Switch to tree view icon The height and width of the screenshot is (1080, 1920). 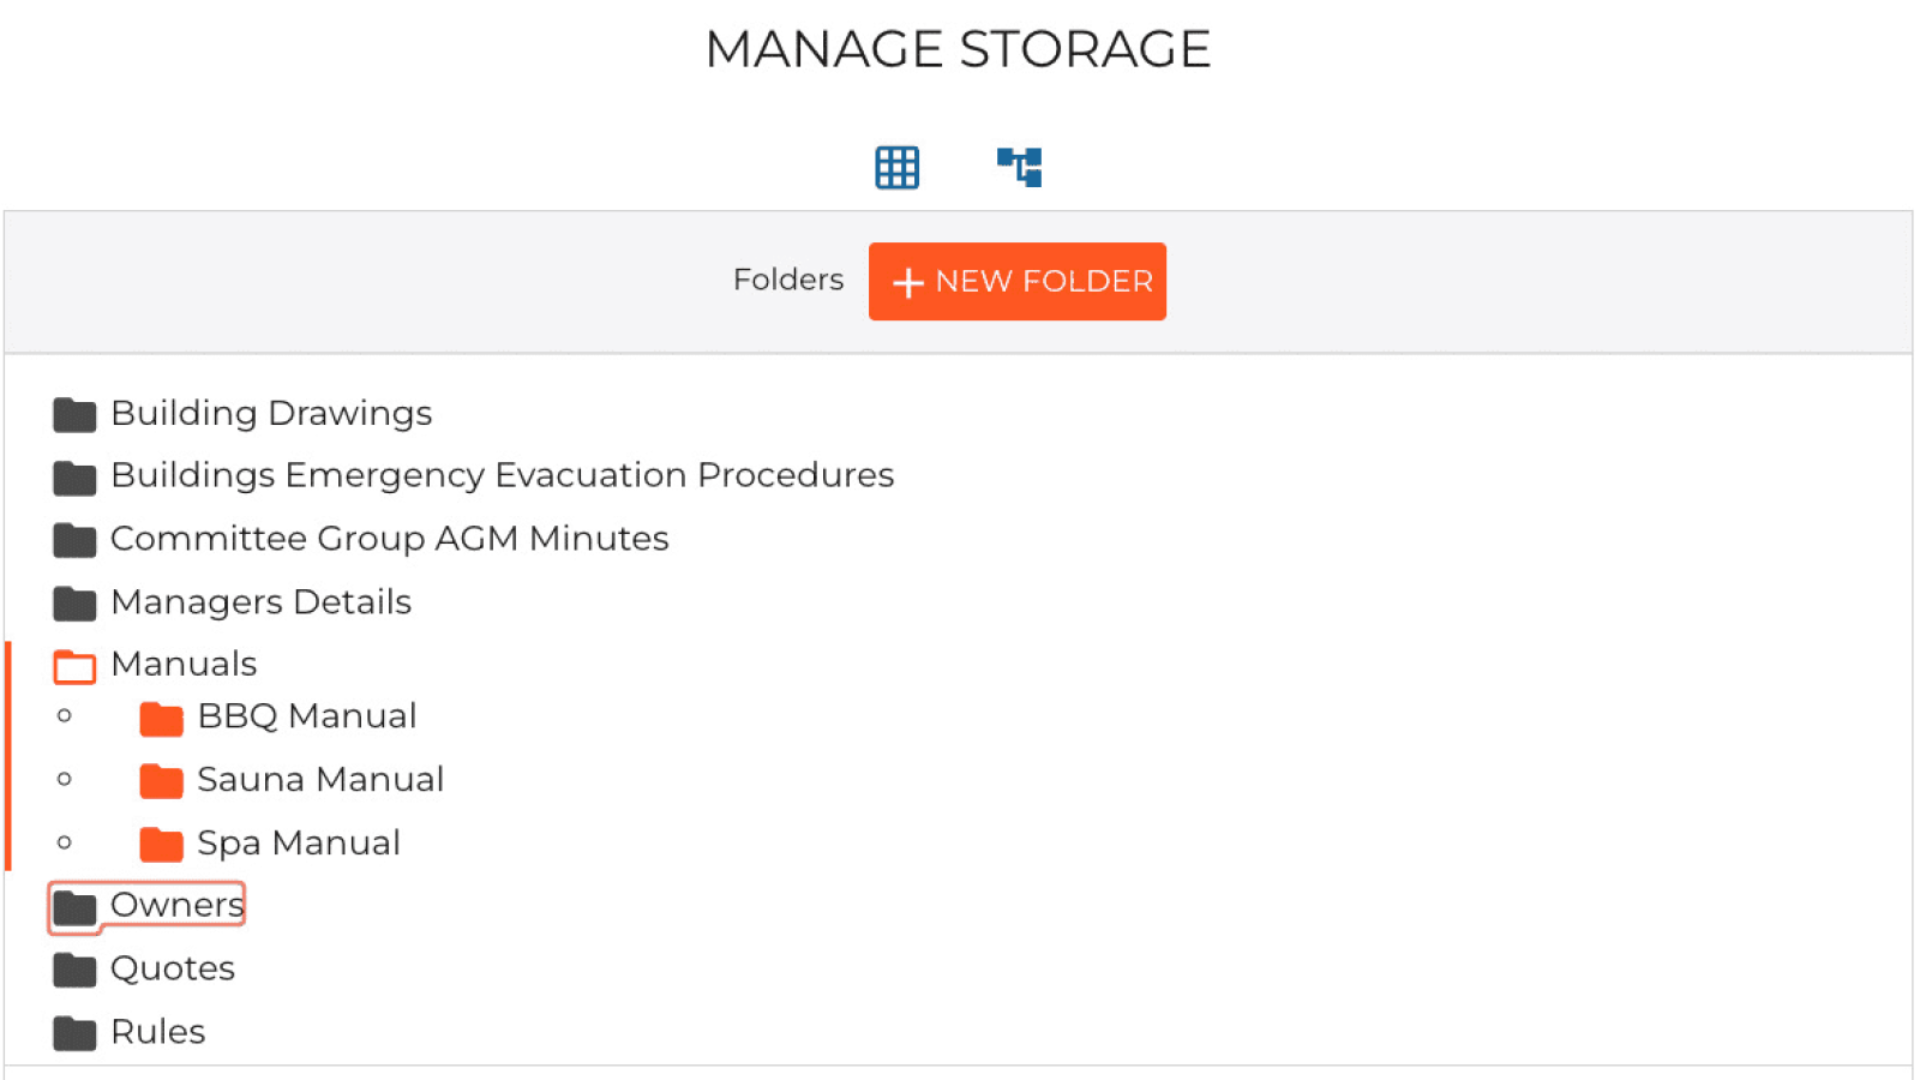pyautogui.click(x=1019, y=167)
